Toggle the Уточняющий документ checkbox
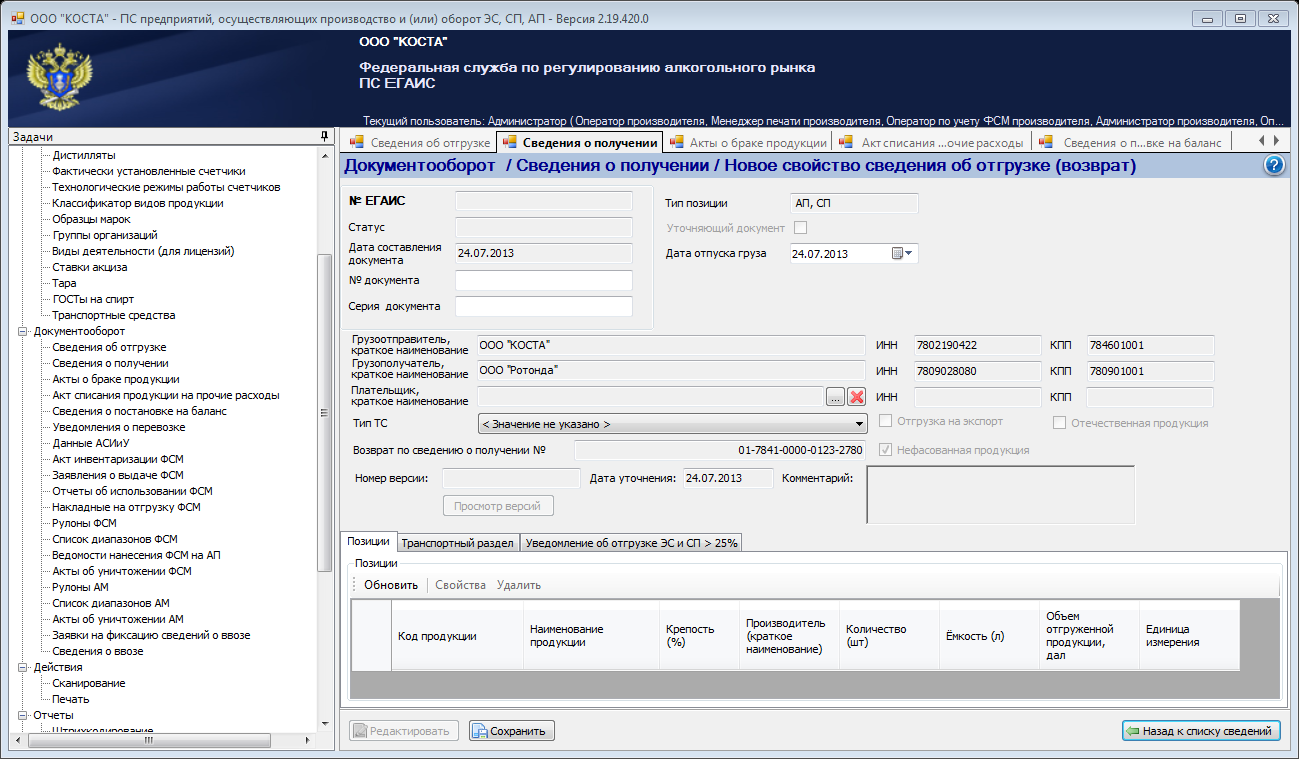The height and width of the screenshot is (759, 1299). click(800, 228)
